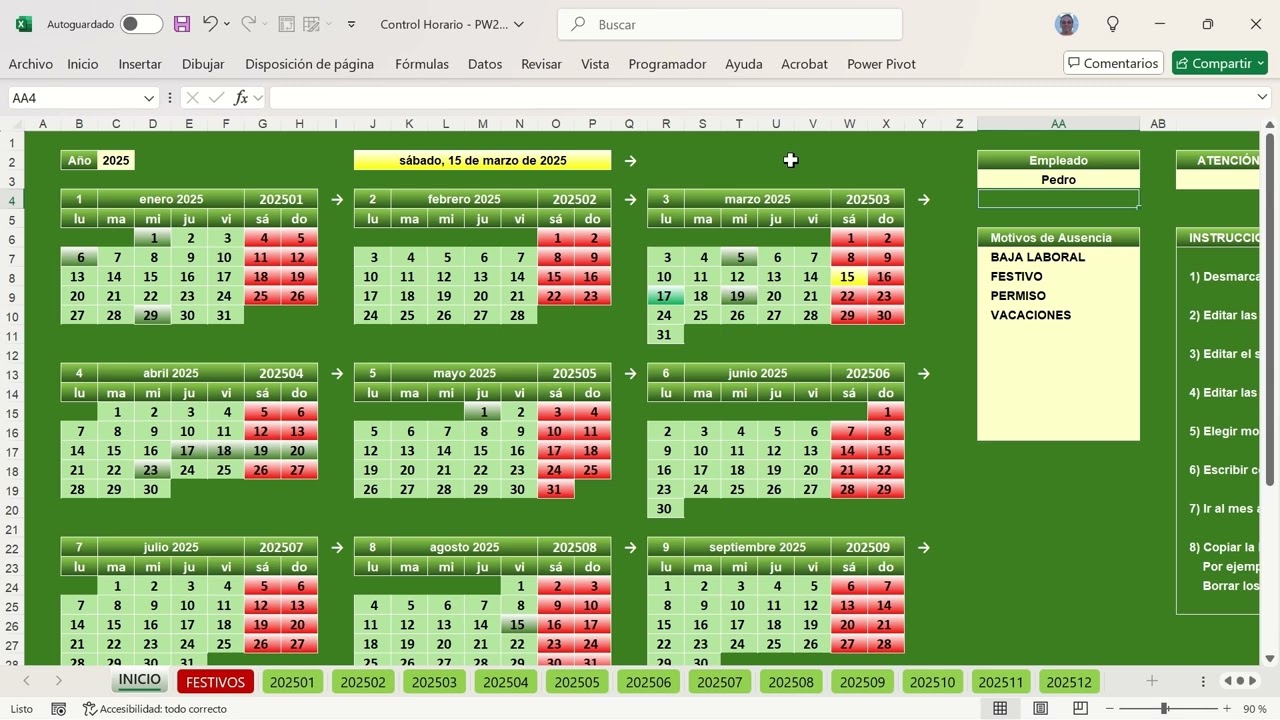Viewport: 1280px width, 720px height.
Task: Click the lightbulb ideas icon in title bar
Action: [x=1113, y=24]
